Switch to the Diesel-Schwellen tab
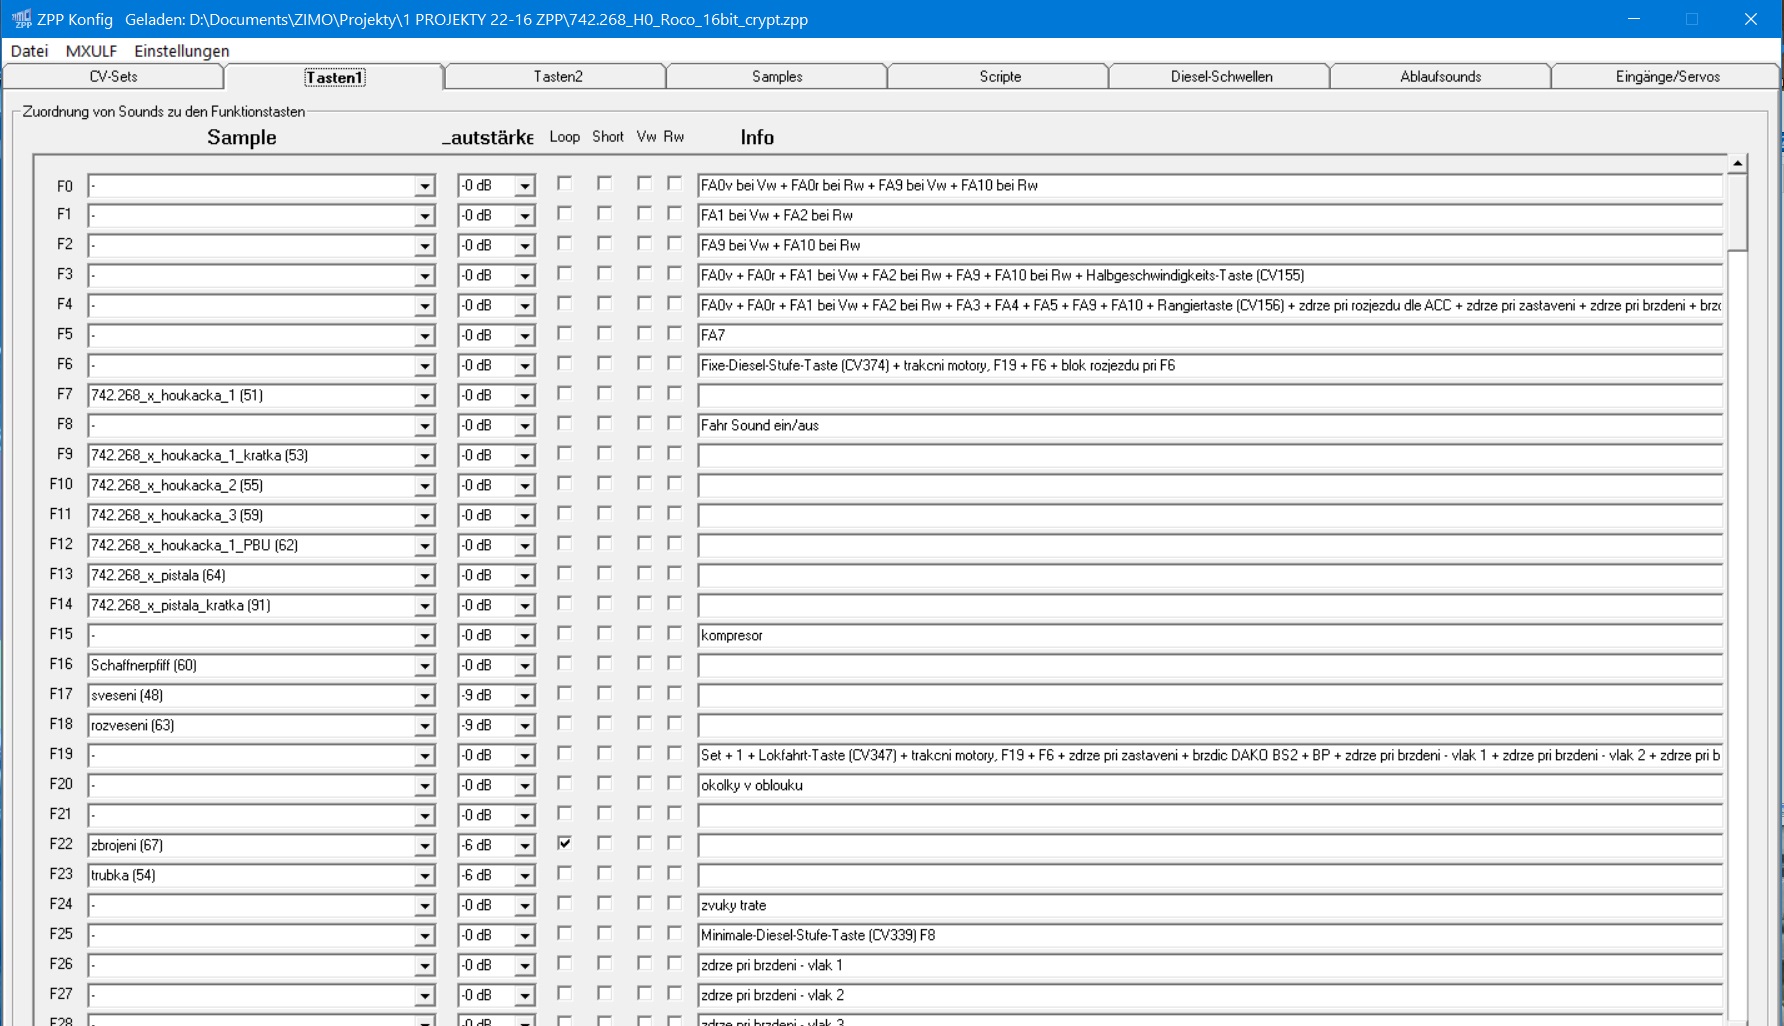 pyautogui.click(x=1220, y=77)
